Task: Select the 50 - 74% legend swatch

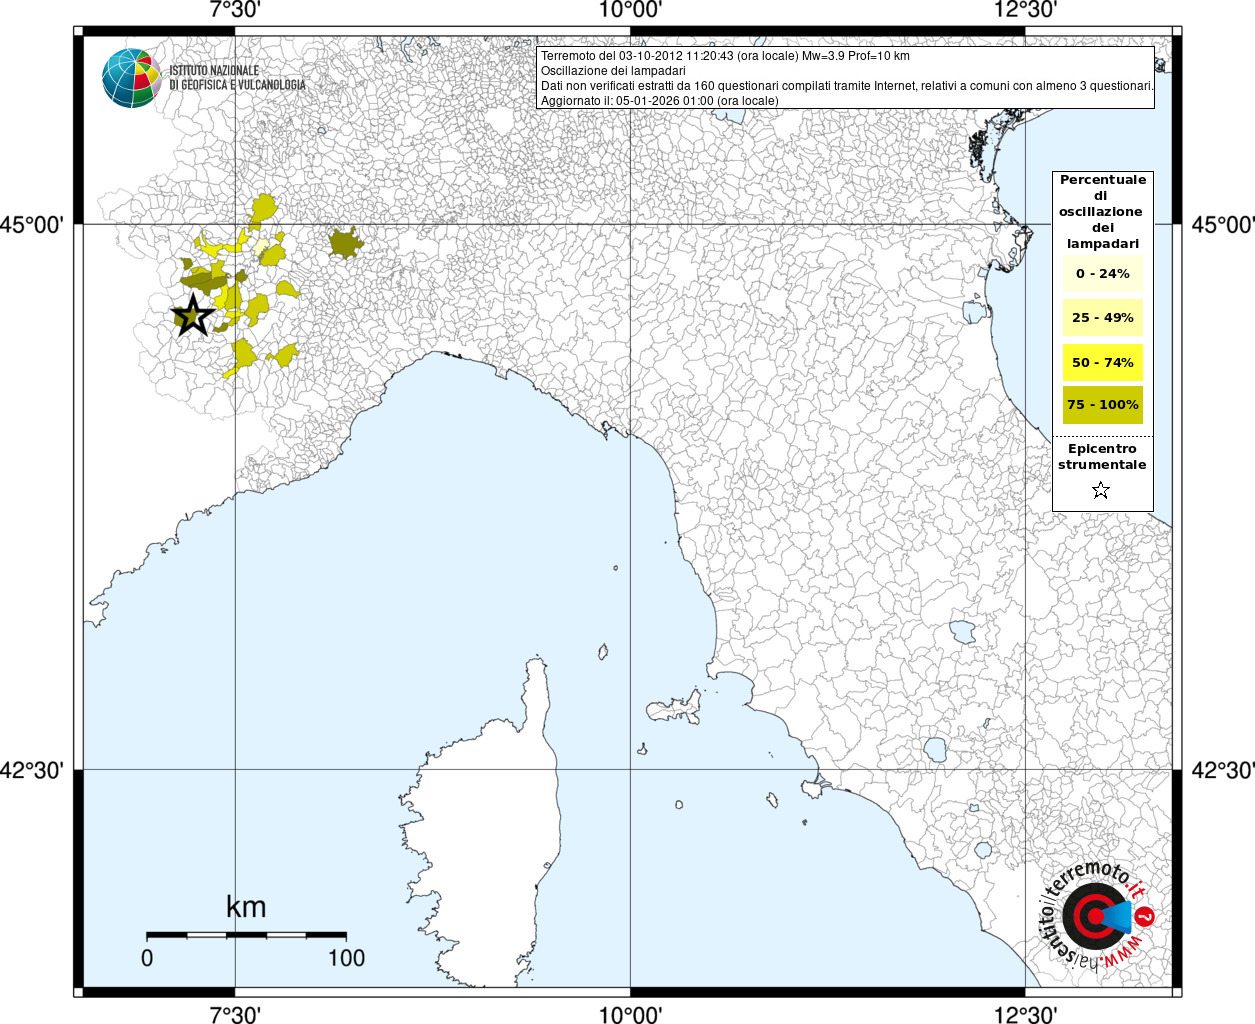Action: click(1102, 362)
